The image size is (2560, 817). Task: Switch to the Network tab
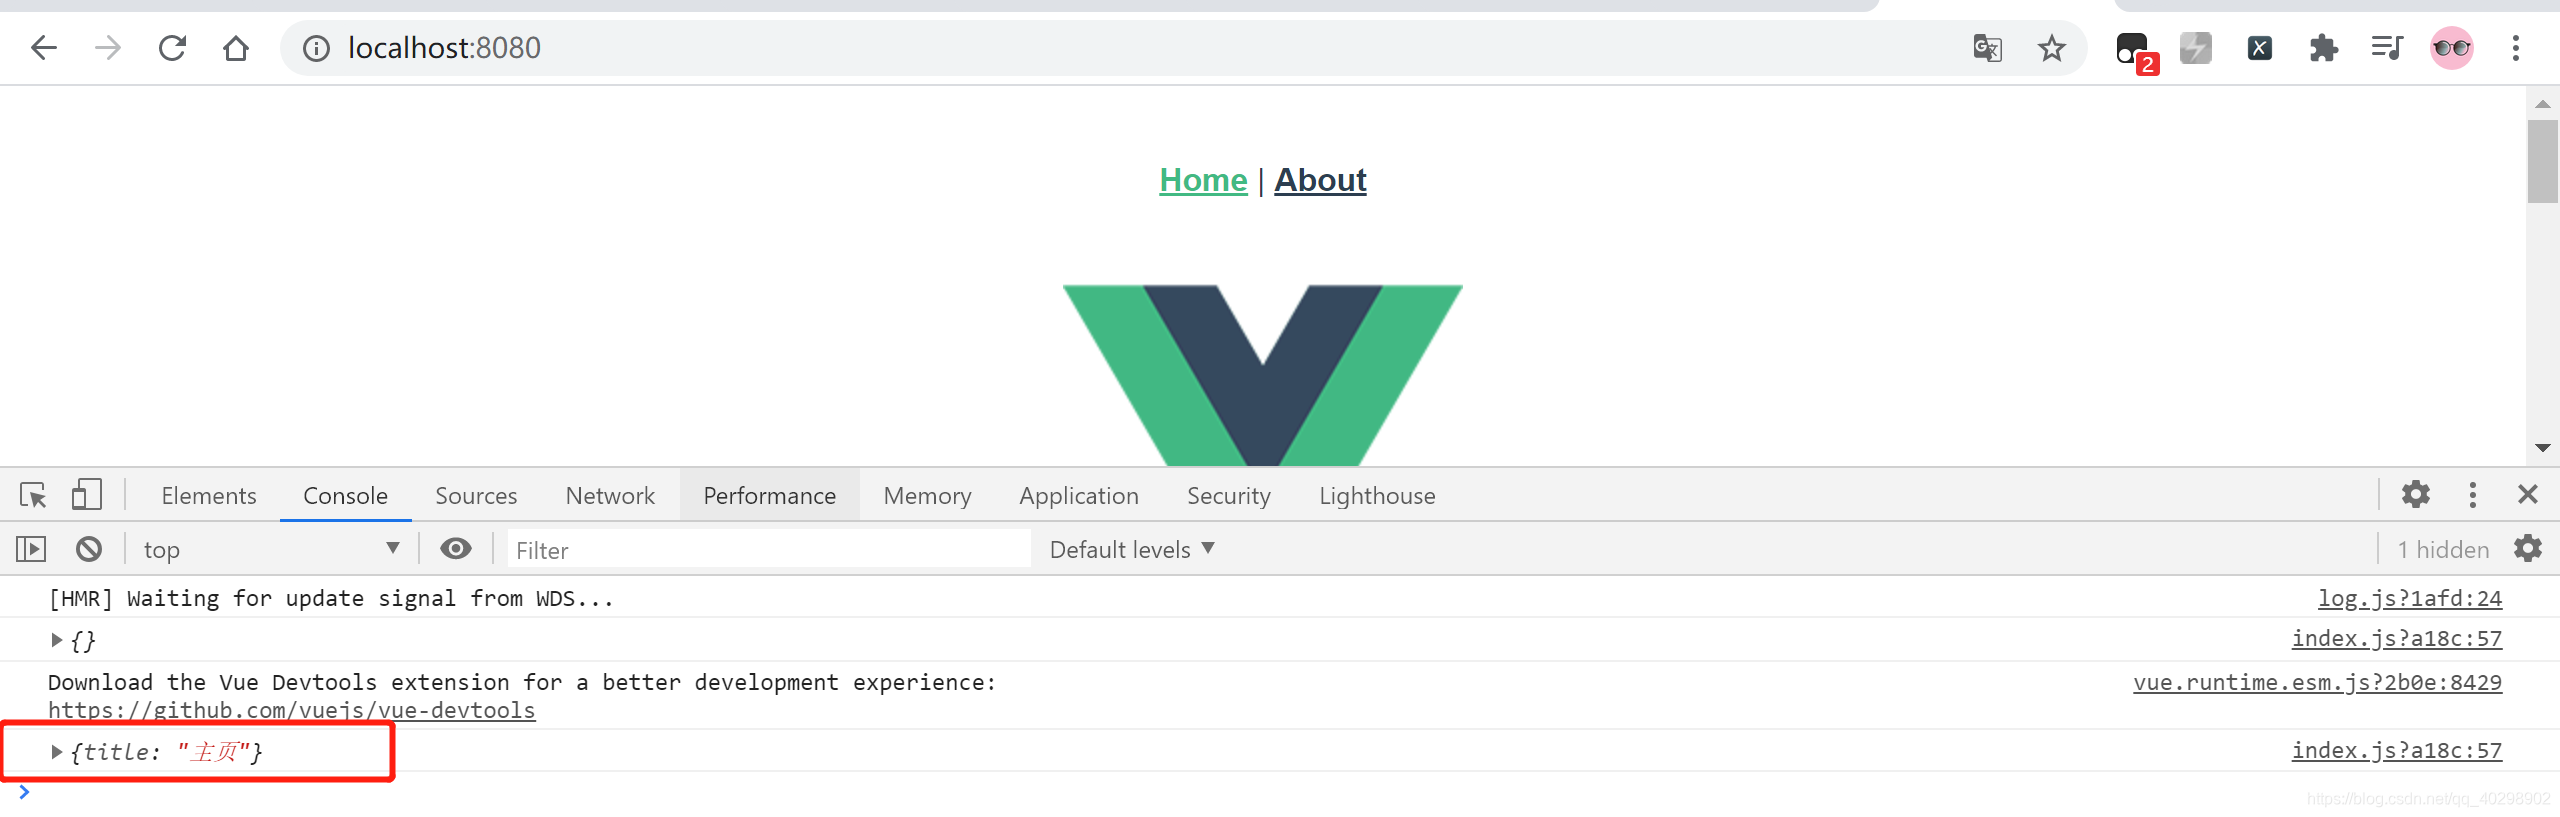click(610, 496)
